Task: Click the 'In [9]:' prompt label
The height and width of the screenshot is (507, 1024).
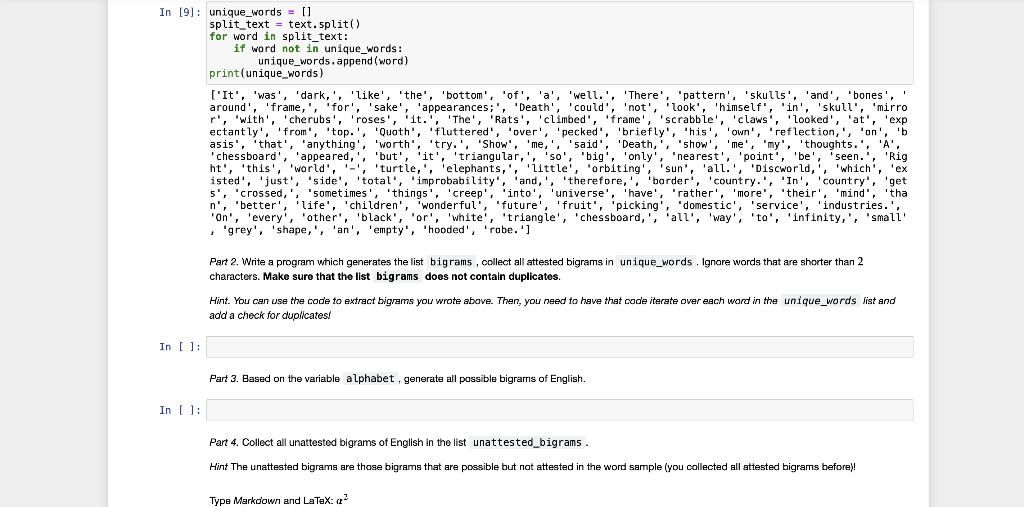Action: click(180, 12)
